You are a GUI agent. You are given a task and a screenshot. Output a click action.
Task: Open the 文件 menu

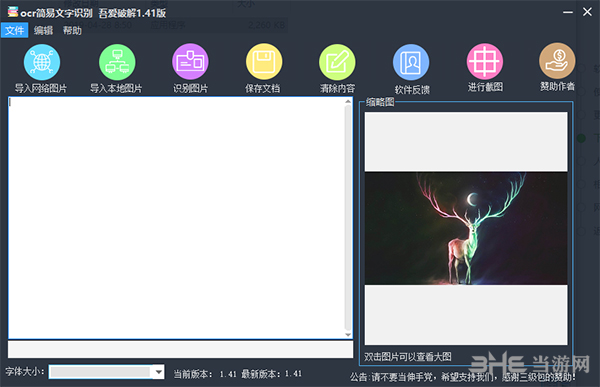[x=15, y=30]
